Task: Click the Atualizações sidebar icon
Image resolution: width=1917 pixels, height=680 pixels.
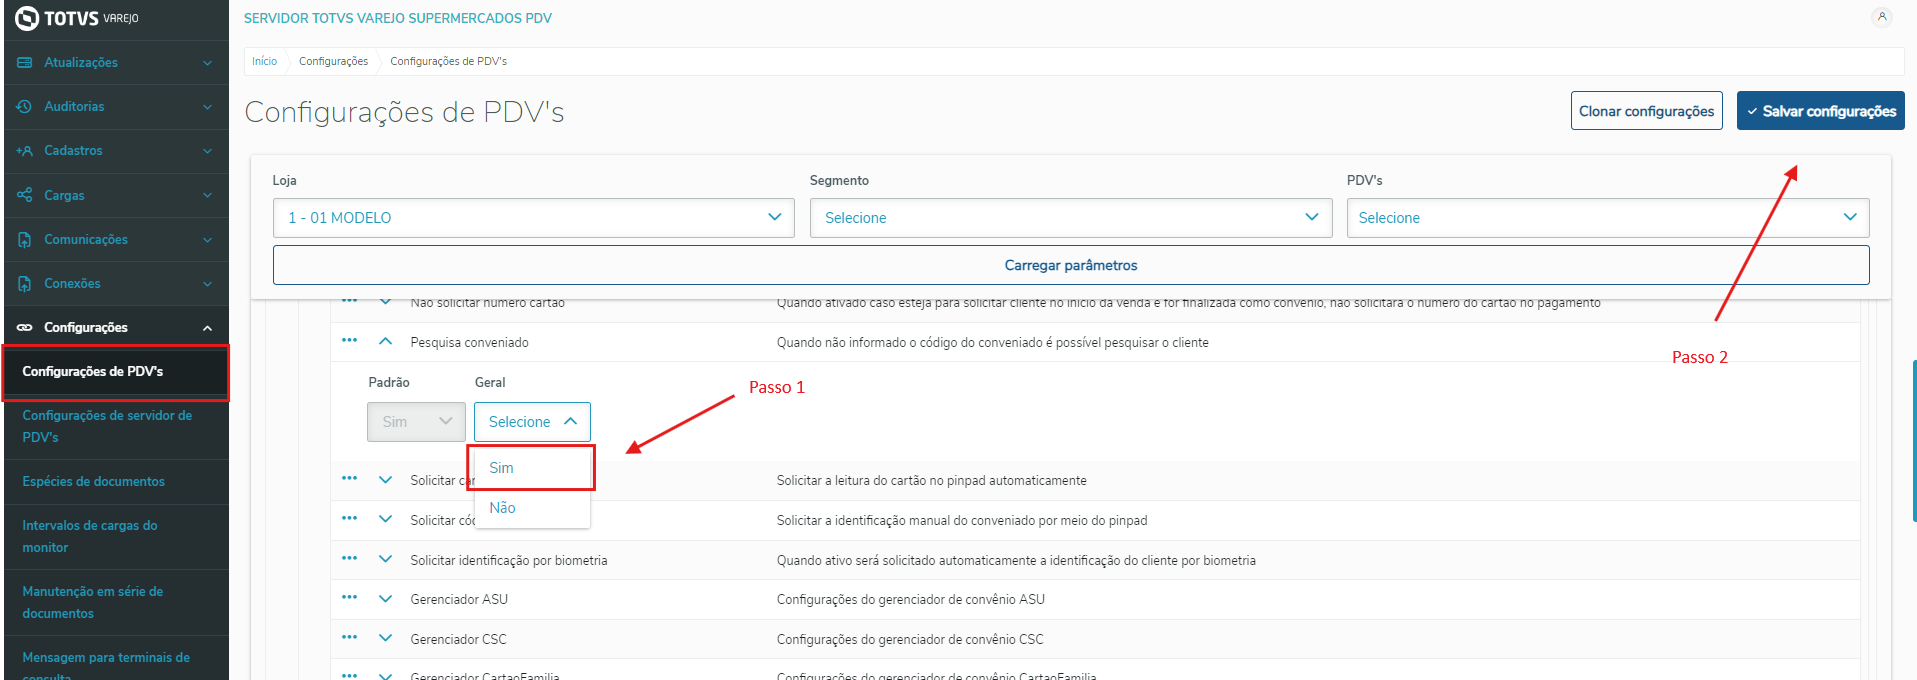Action: coord(25,62)
